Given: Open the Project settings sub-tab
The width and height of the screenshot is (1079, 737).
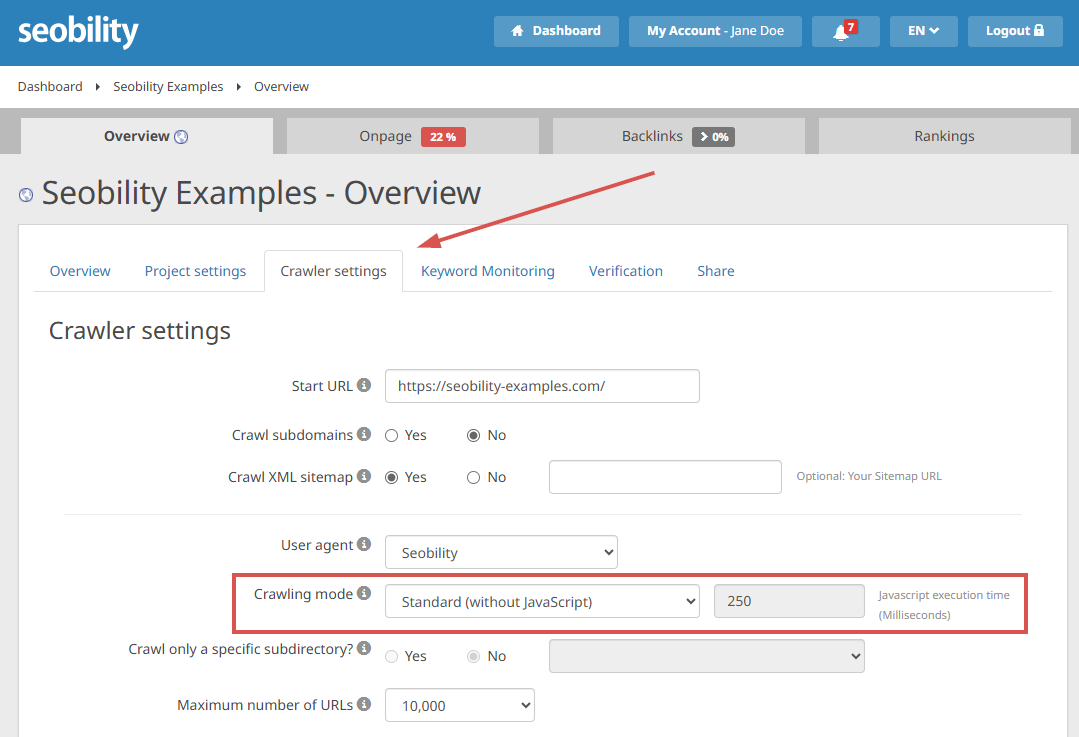Looking at the screenshot, I should coord(195,271).
